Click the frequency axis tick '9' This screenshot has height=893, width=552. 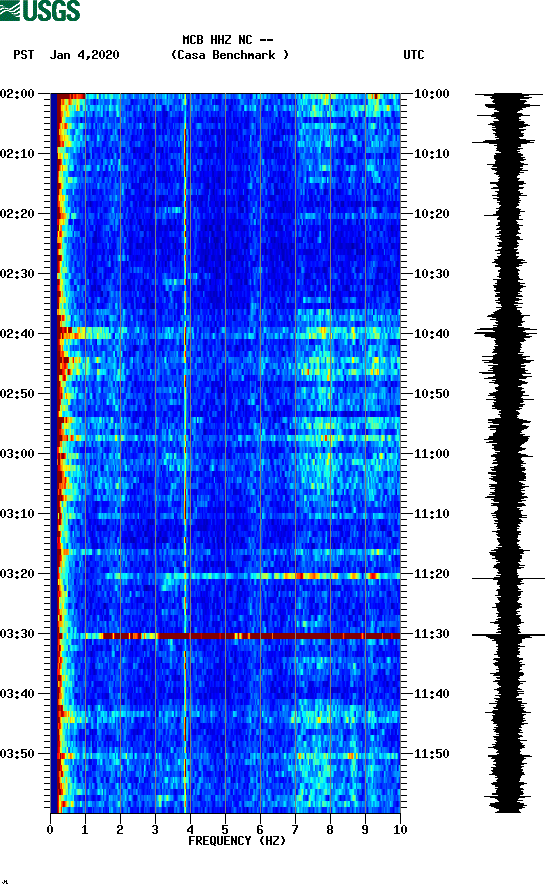click(365, 830)
